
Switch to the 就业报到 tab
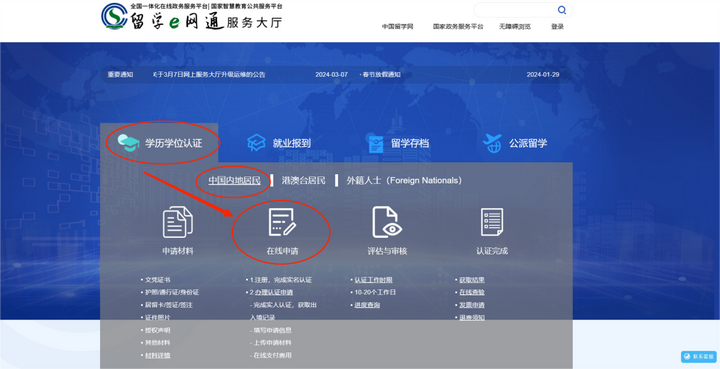[279, 143]
